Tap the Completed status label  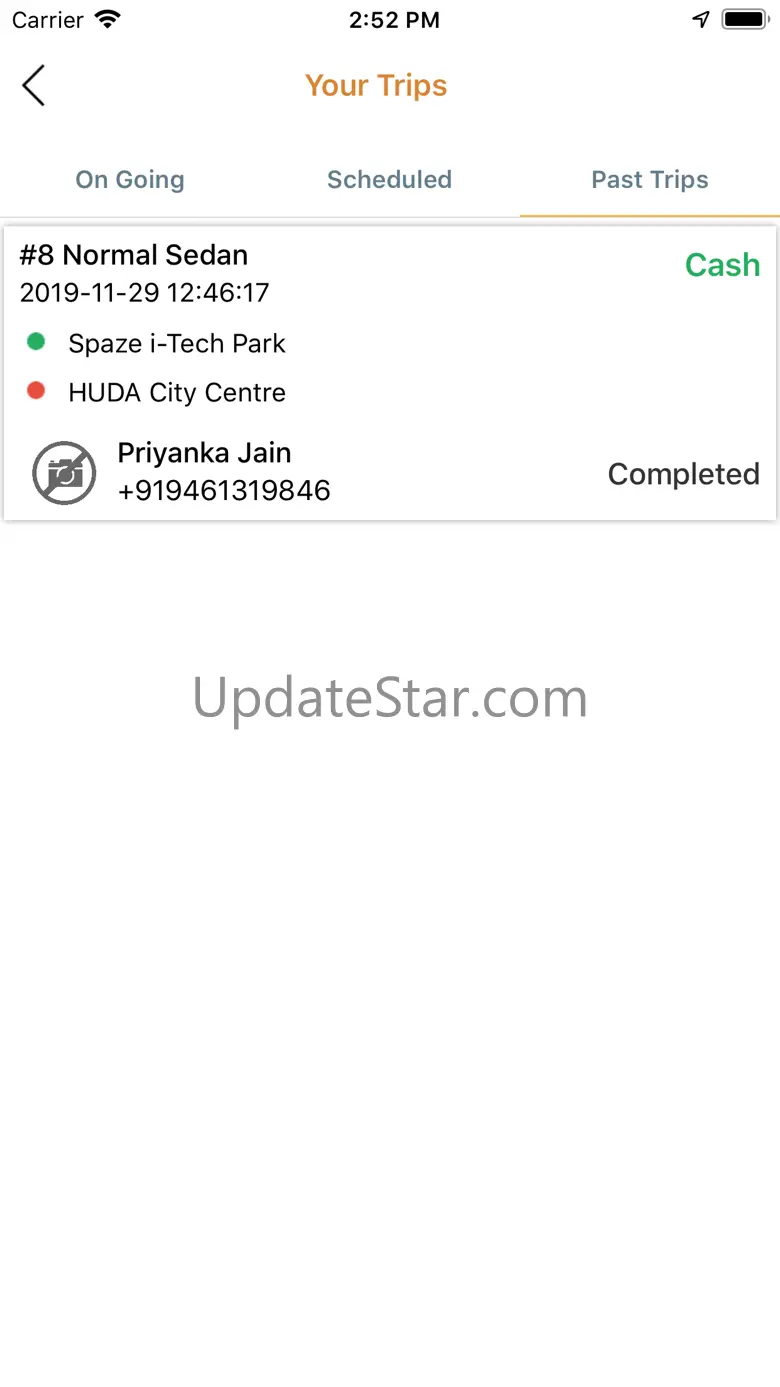coord(684,474)
